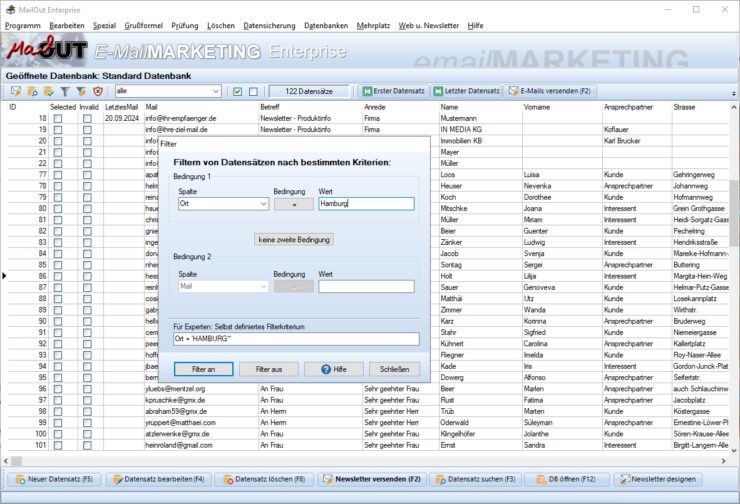Click the scroll-right arrow of horizontal scrollbar
Image resolution: width=740 pixels, height=504 pixels.
(x=723, y=461)
